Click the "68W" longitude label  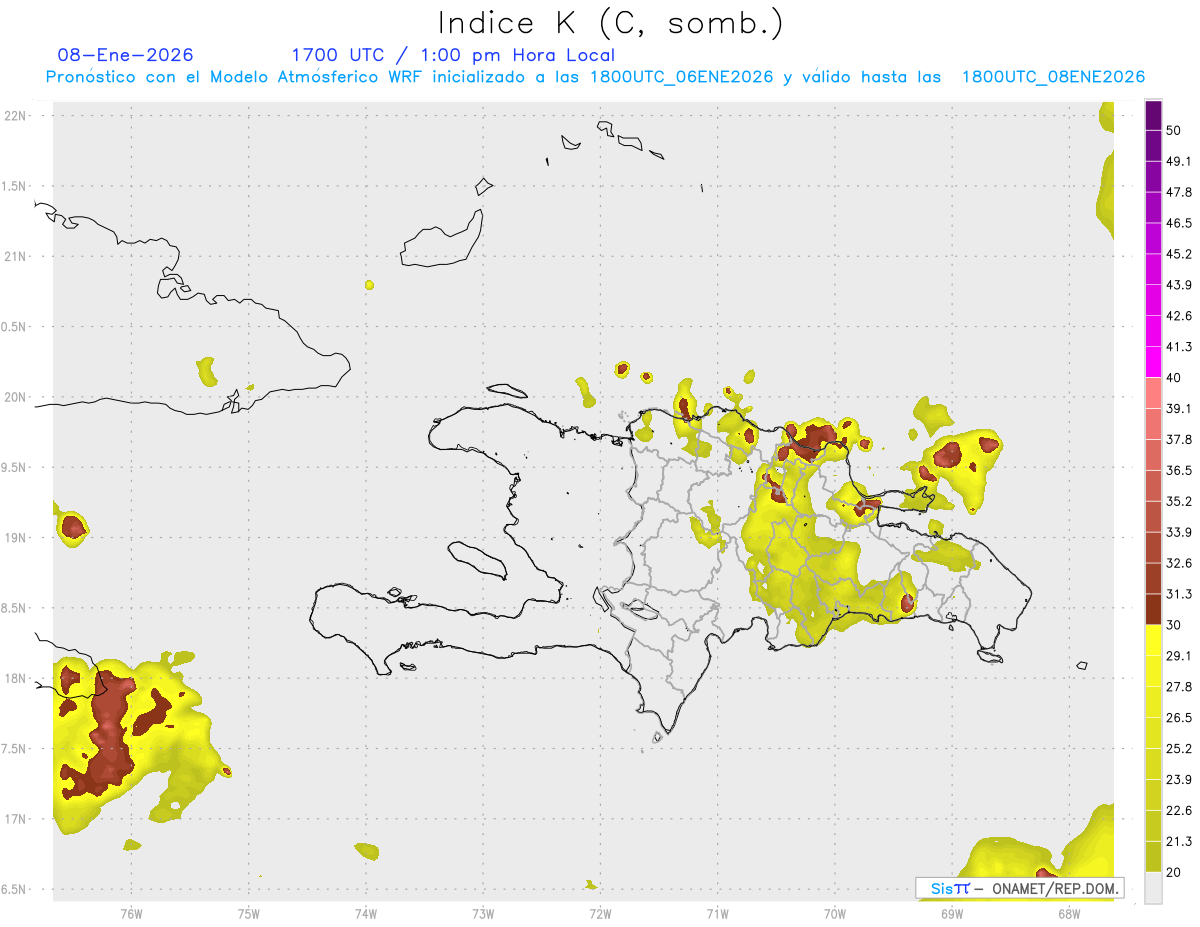(1069, 913)
